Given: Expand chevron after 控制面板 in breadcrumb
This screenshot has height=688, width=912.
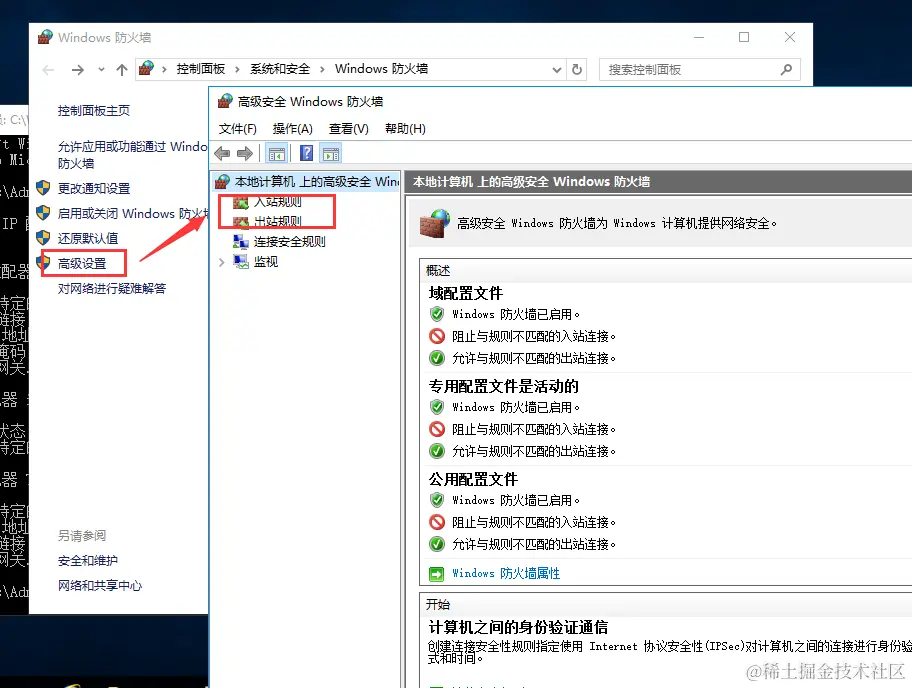Looking at the screenshot, I should (x=237, y=70).
